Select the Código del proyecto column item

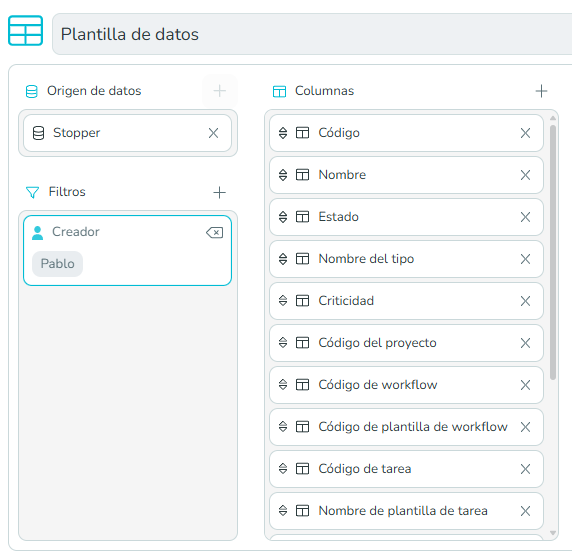(406, 343)
